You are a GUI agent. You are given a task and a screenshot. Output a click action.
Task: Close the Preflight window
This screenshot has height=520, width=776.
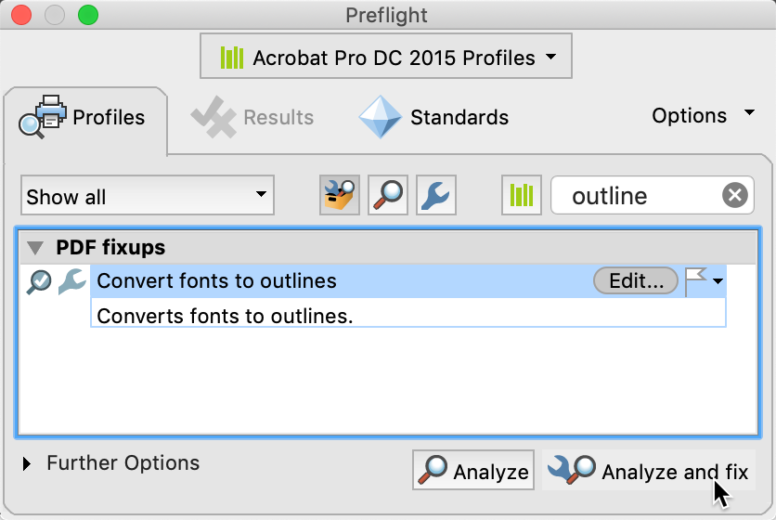pyautogui.click(x=21, y=14)
